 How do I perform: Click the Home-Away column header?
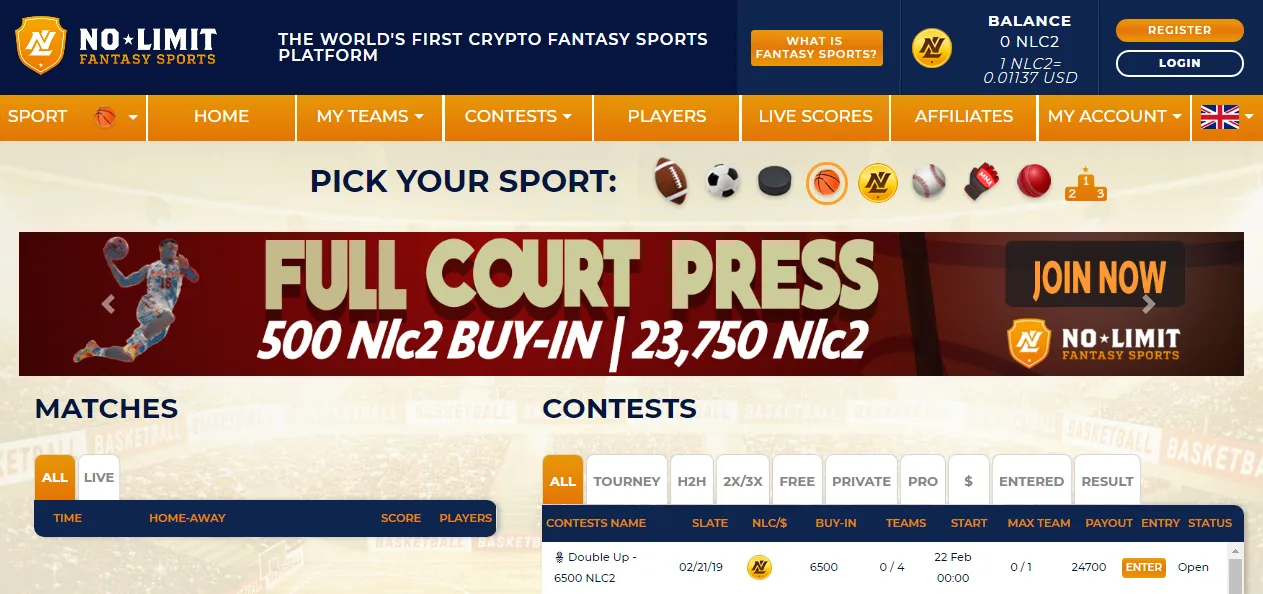click(x=187, y=518)
